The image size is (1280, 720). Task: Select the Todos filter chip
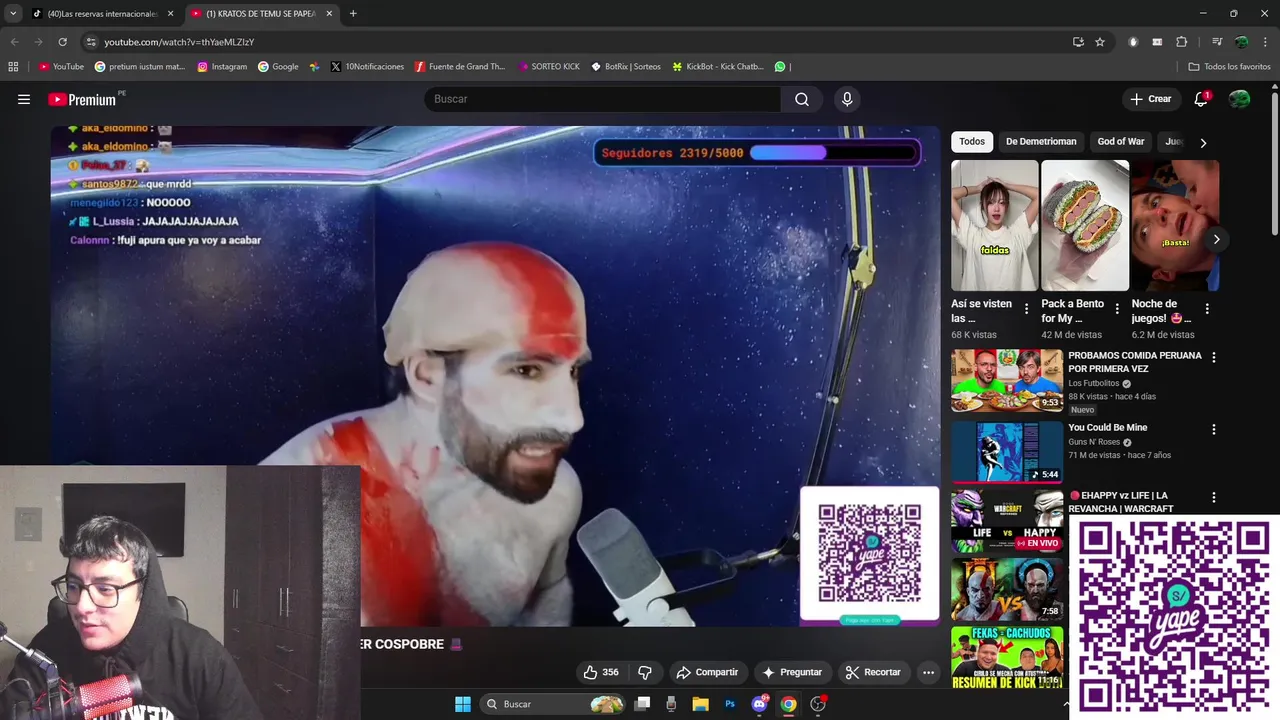972,141
